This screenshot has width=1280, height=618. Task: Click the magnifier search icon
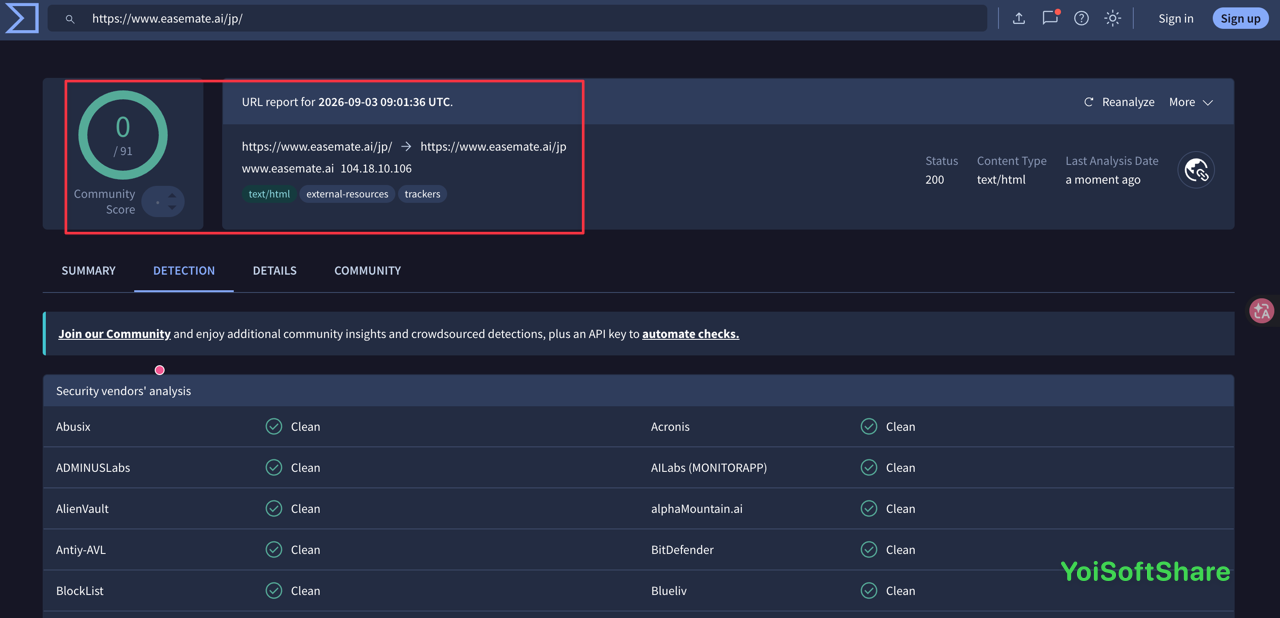(x=70, y=19)
